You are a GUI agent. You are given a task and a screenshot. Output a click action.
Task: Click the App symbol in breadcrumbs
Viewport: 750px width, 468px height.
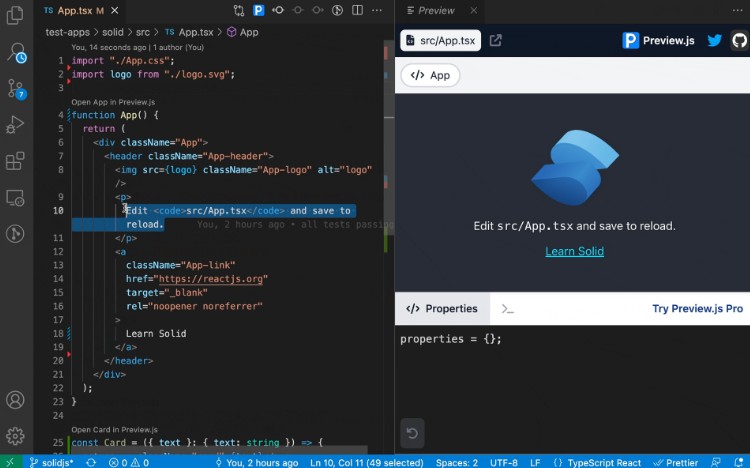click(x=248, y=32)
